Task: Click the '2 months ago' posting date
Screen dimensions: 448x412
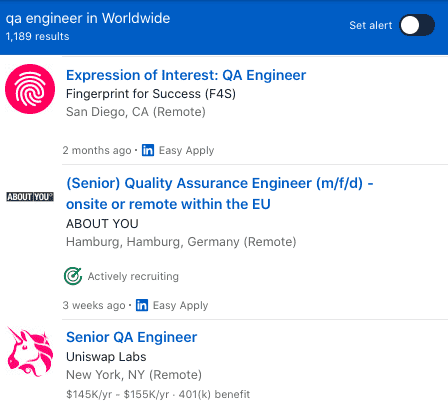Action: point(97,150)
